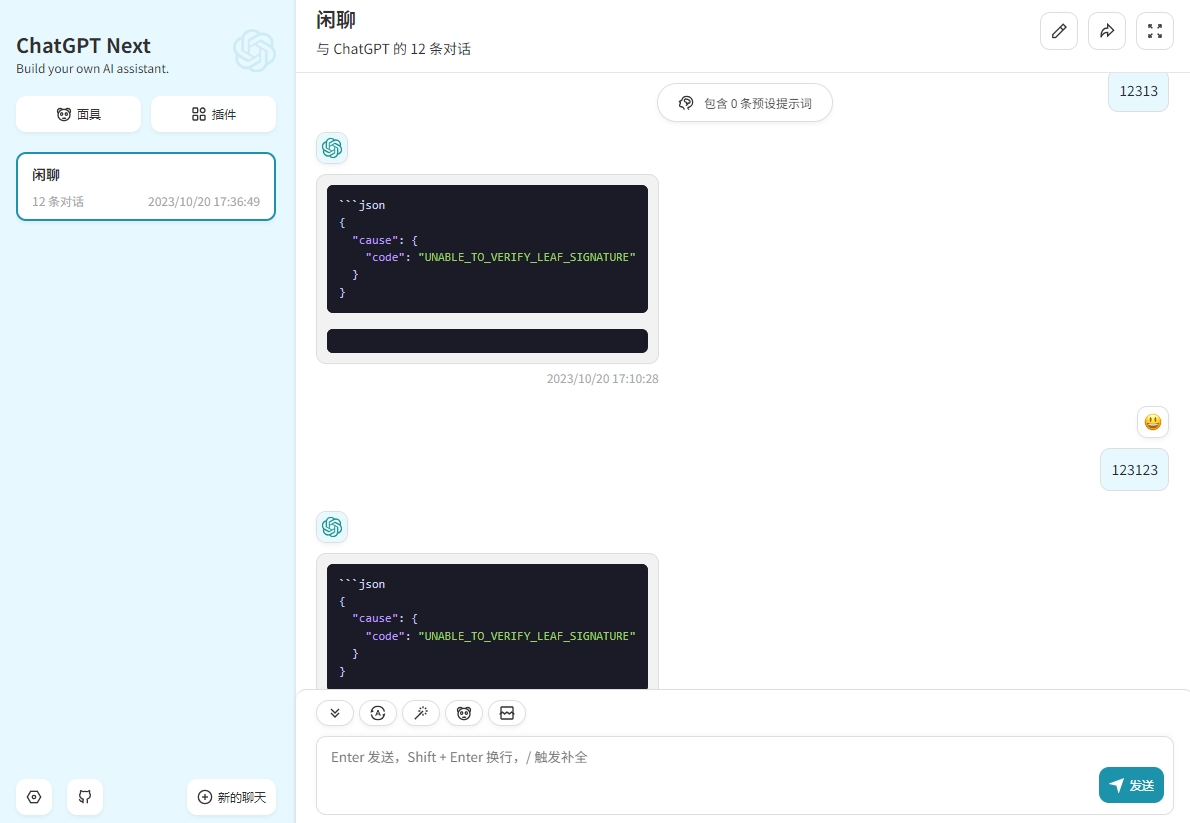
Task: Click the 包含 0 条预设提示词 pill
Action: (745, 102)
